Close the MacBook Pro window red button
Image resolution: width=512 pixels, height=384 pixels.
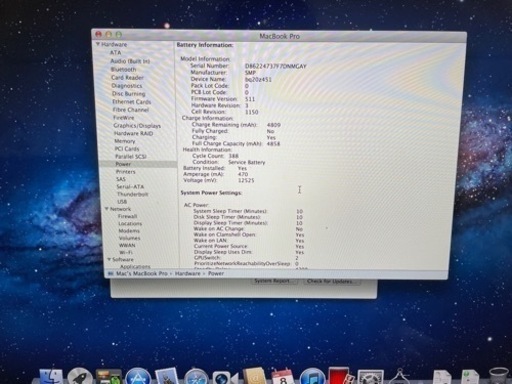[x=98, y=34]
